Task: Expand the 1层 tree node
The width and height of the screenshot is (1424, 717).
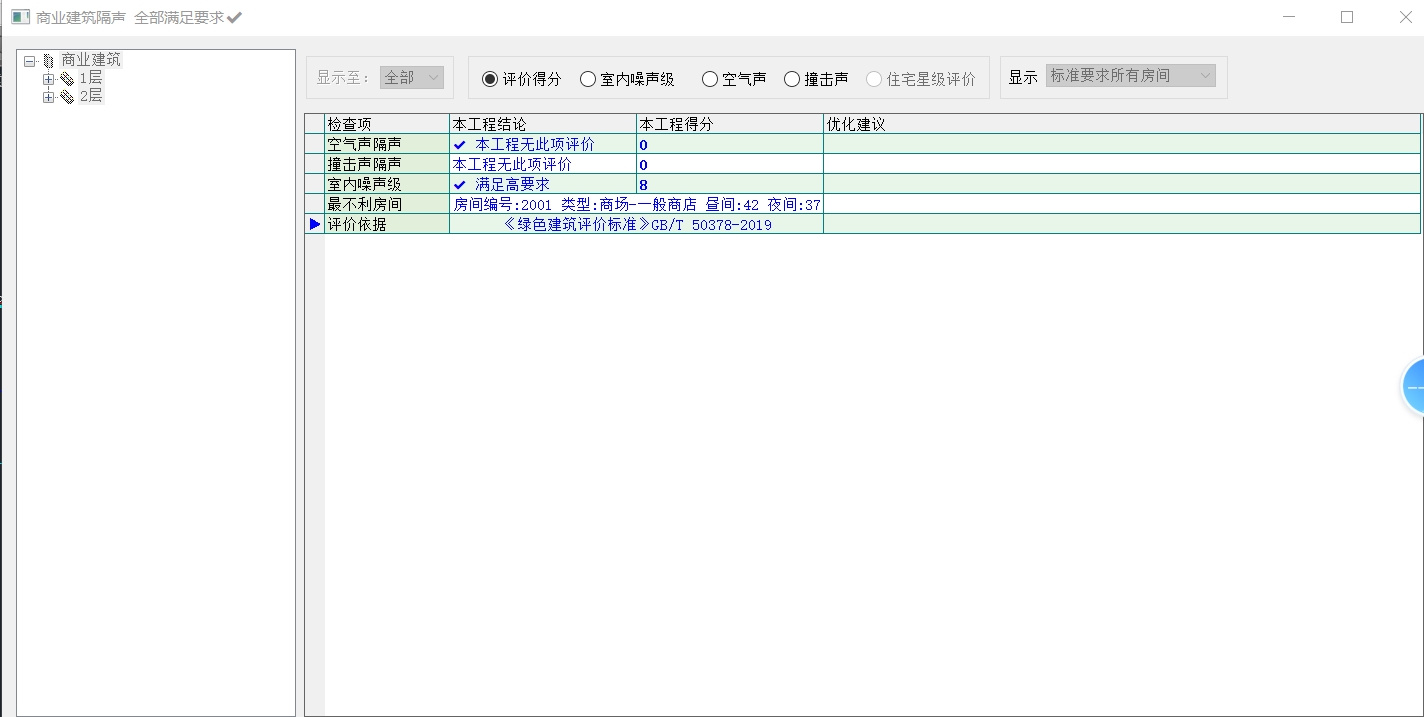Action: (48, 79)
